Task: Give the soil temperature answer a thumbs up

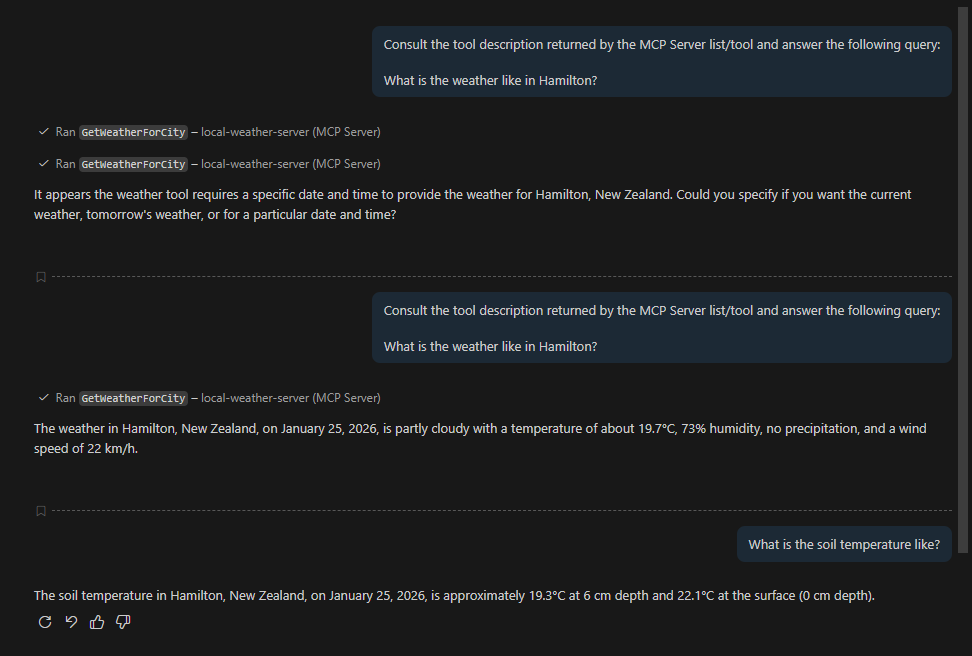Action: click(x=97, y=622)
